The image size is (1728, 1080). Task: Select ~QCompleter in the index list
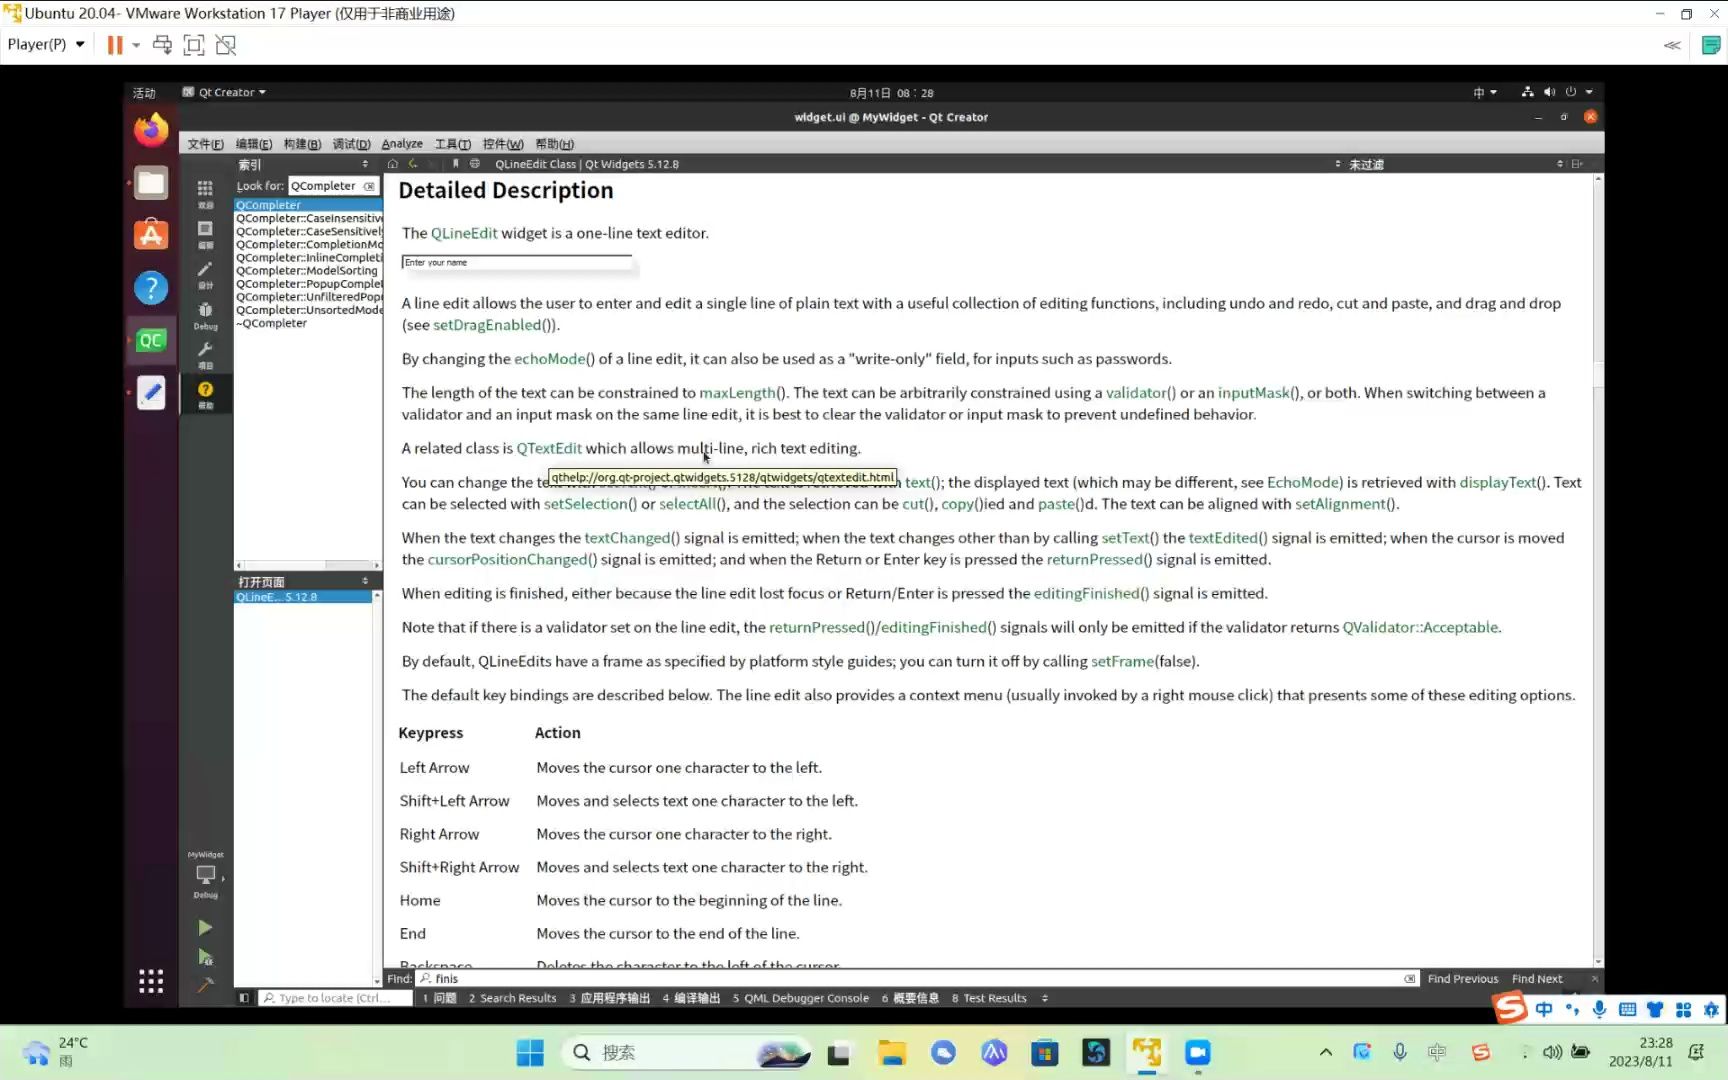point(307,323)
